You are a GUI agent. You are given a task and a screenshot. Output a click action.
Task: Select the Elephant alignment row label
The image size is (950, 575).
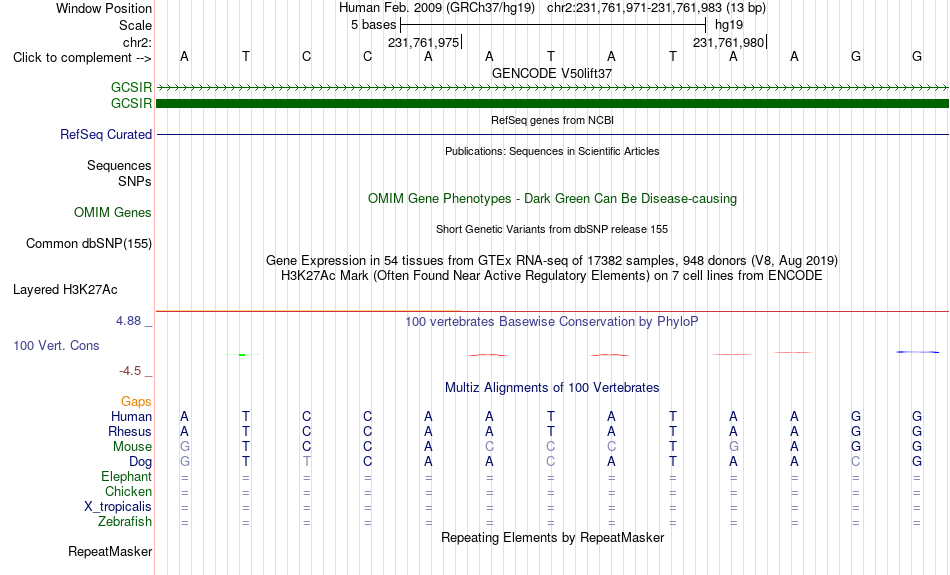(127, 476)
